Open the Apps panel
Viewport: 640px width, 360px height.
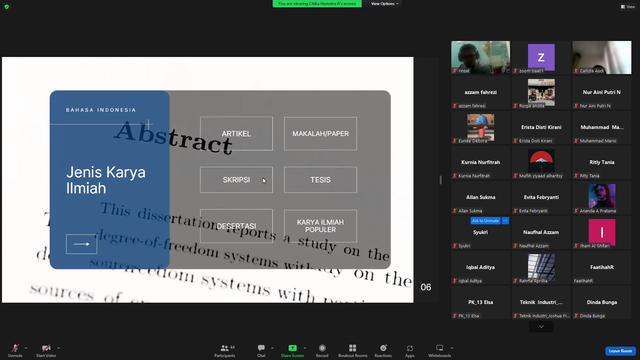tap(410, 350)
